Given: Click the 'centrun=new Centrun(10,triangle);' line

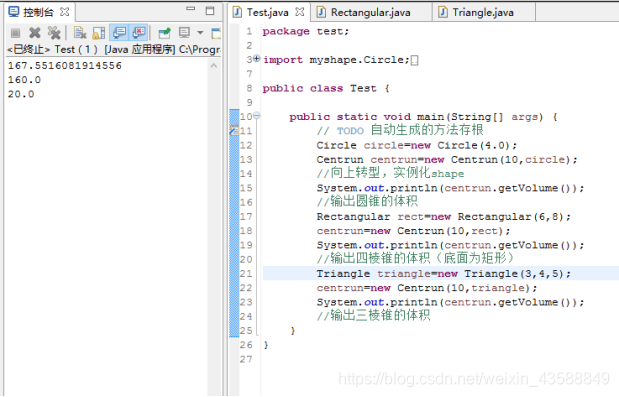Looking at the screenshot, I should coord(427,288).
